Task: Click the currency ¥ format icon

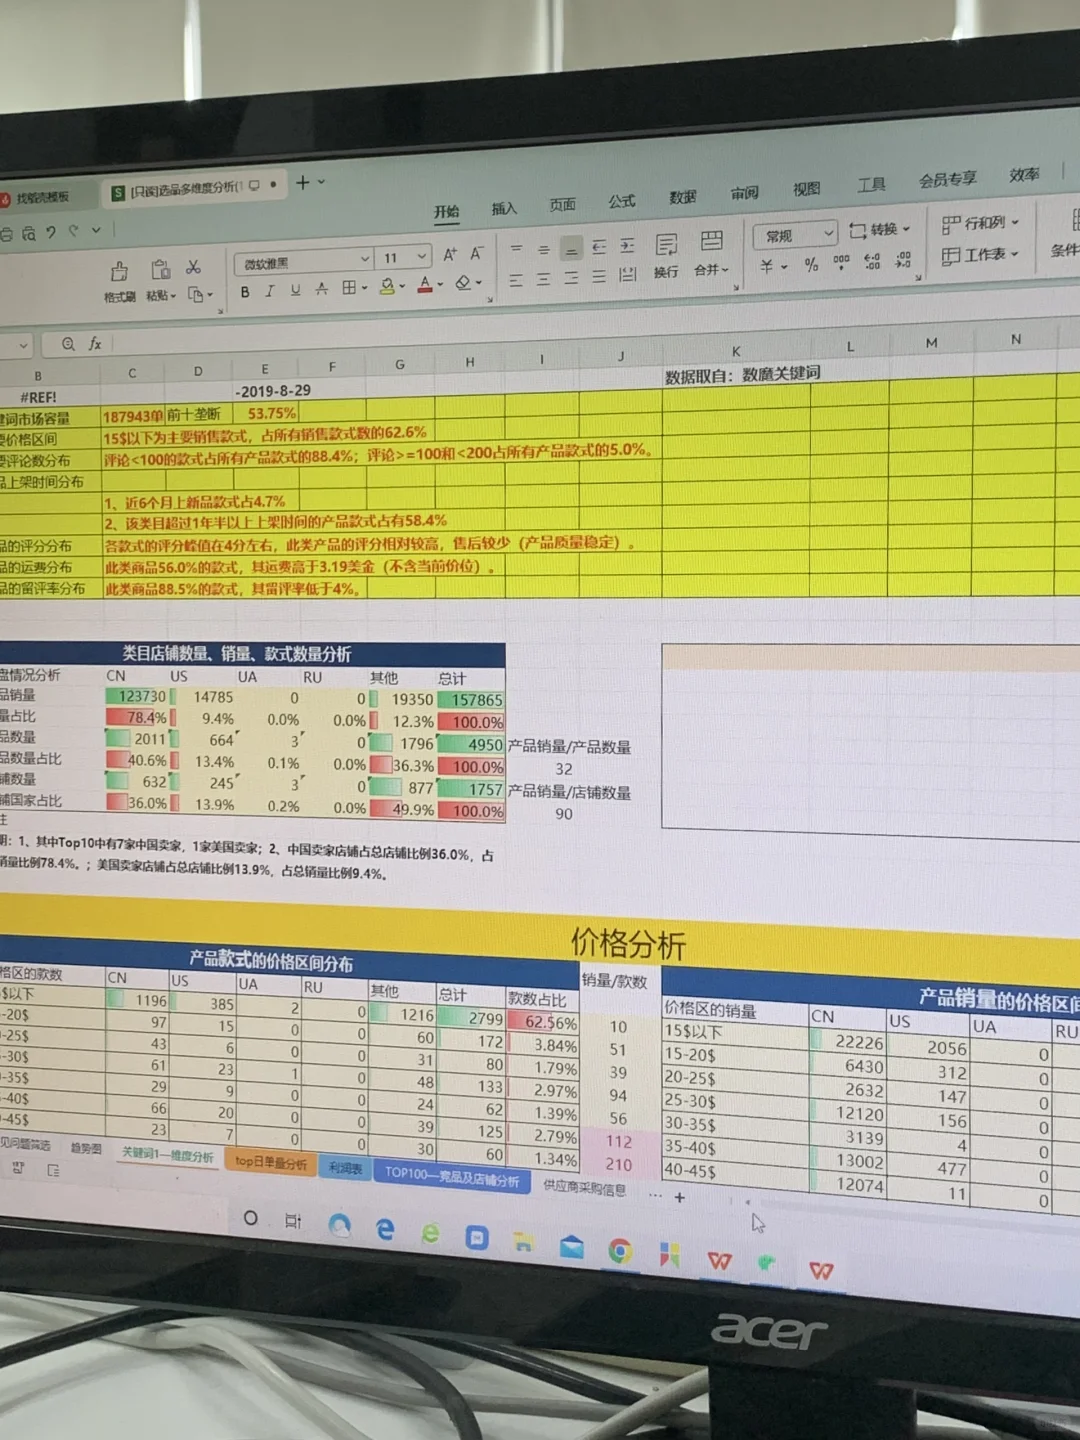Action: [767, 266]
